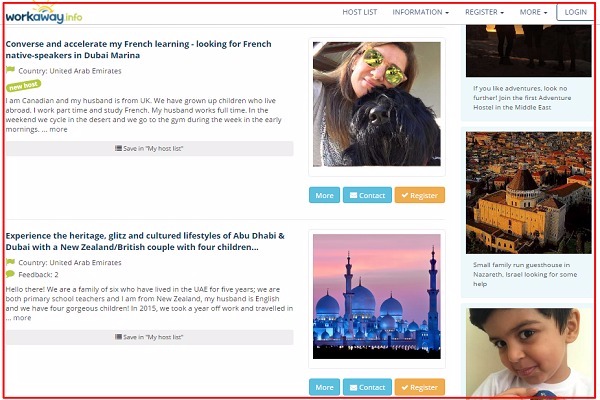Click More button under the woman with dog photo

click(x=324, y=195)
